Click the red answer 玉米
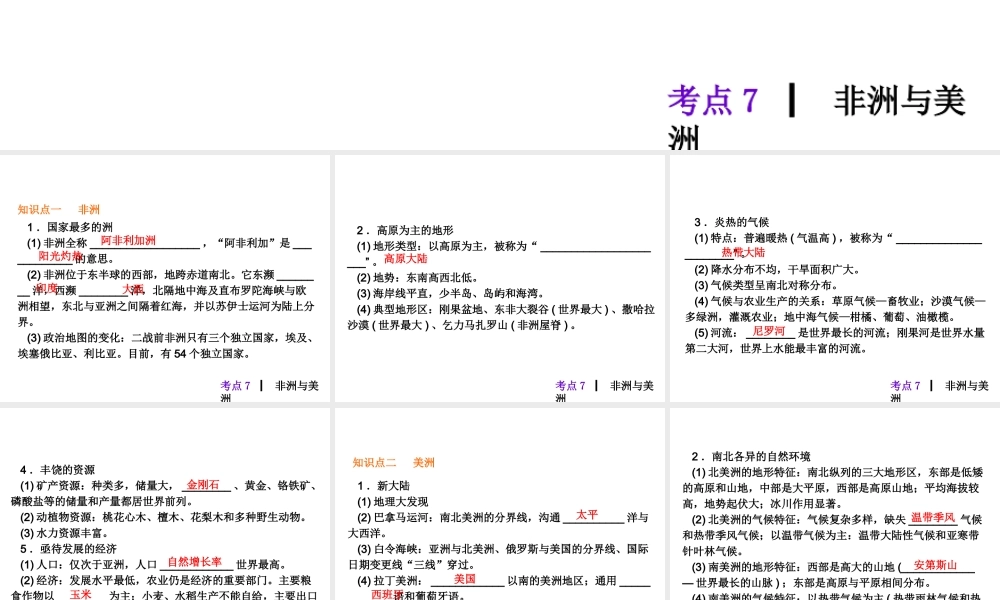Screen dimensions: 1000x600 tap(81, 594)
